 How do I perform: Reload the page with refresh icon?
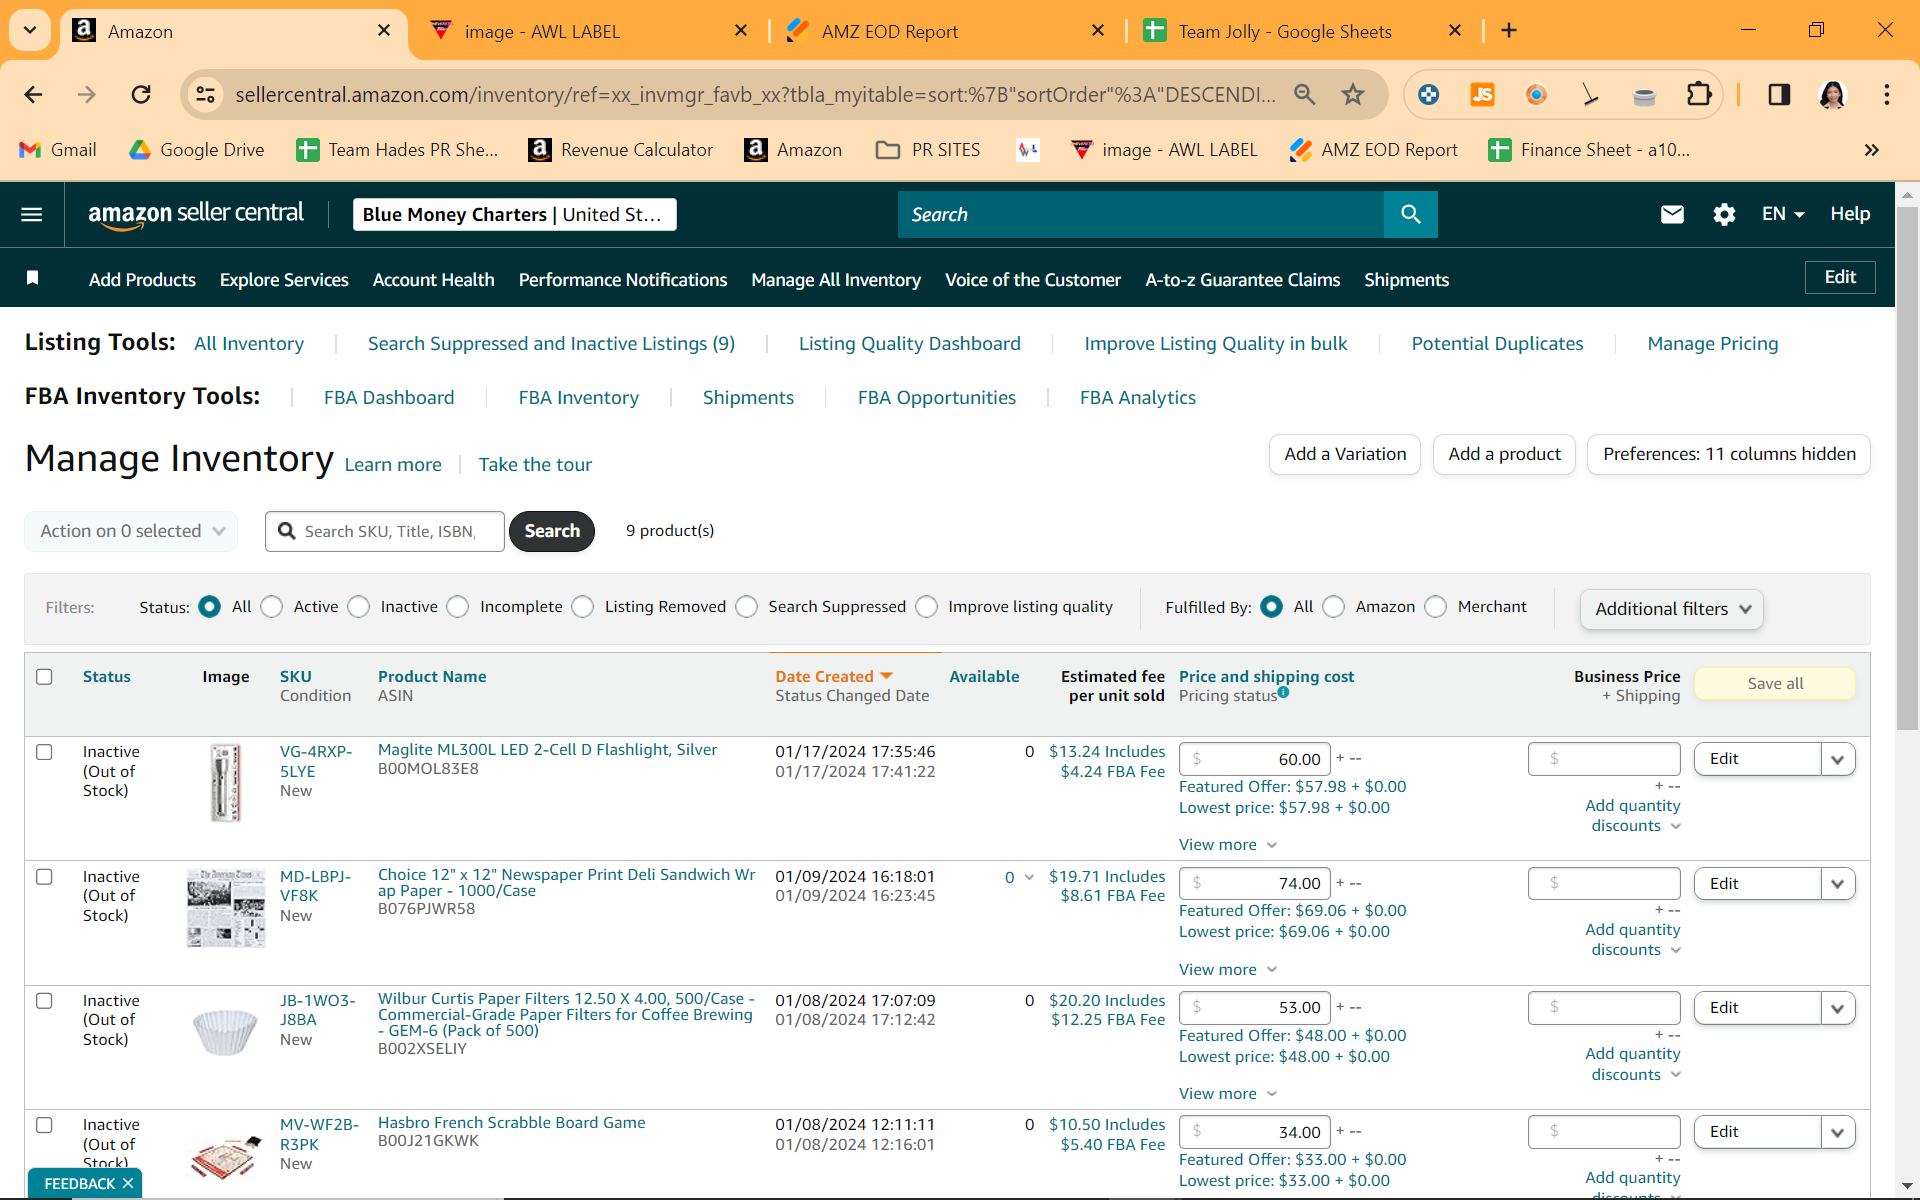click(x=141, y=94)
